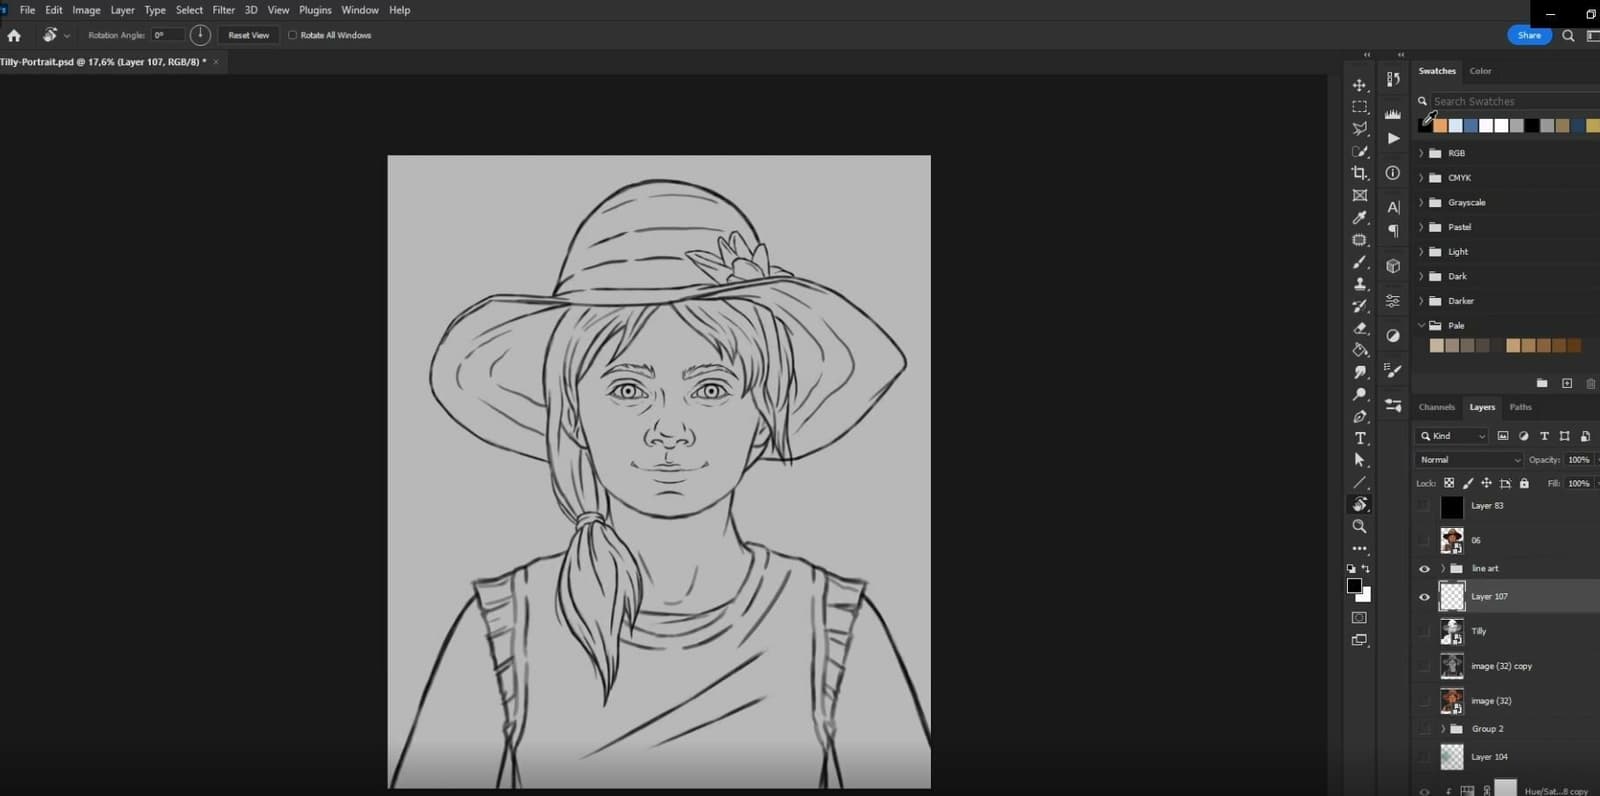Pick the first tan Pale swatch
This screenshot has height=796, width=1600.
(1436, 346)
